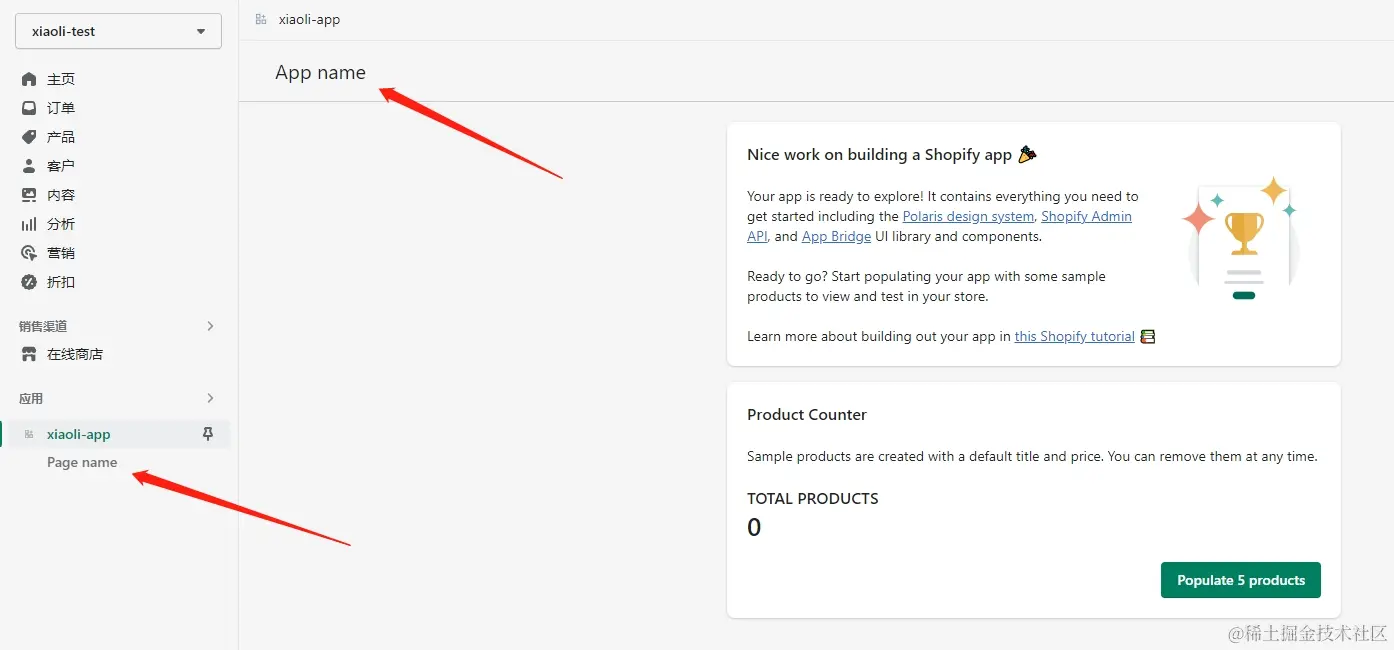The width and height of the screenshot is (1394, 650).
Task: Click the TOTAL PRODUCTS label
Action: pos(813,498)
